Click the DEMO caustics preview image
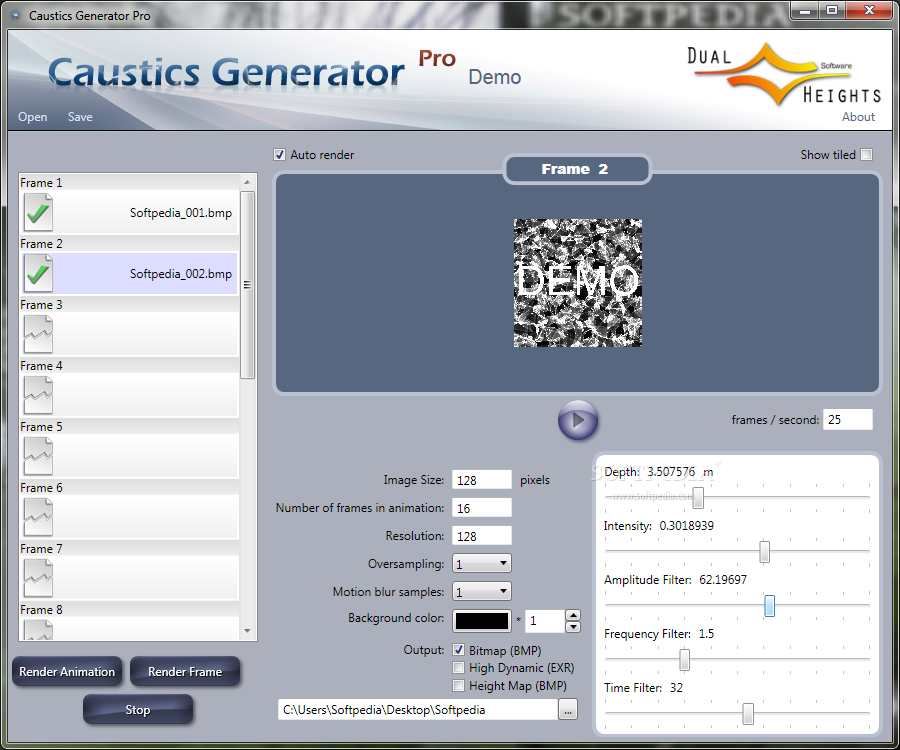Image resolution: width=900 pixels, height=750 pixels. 577,282
